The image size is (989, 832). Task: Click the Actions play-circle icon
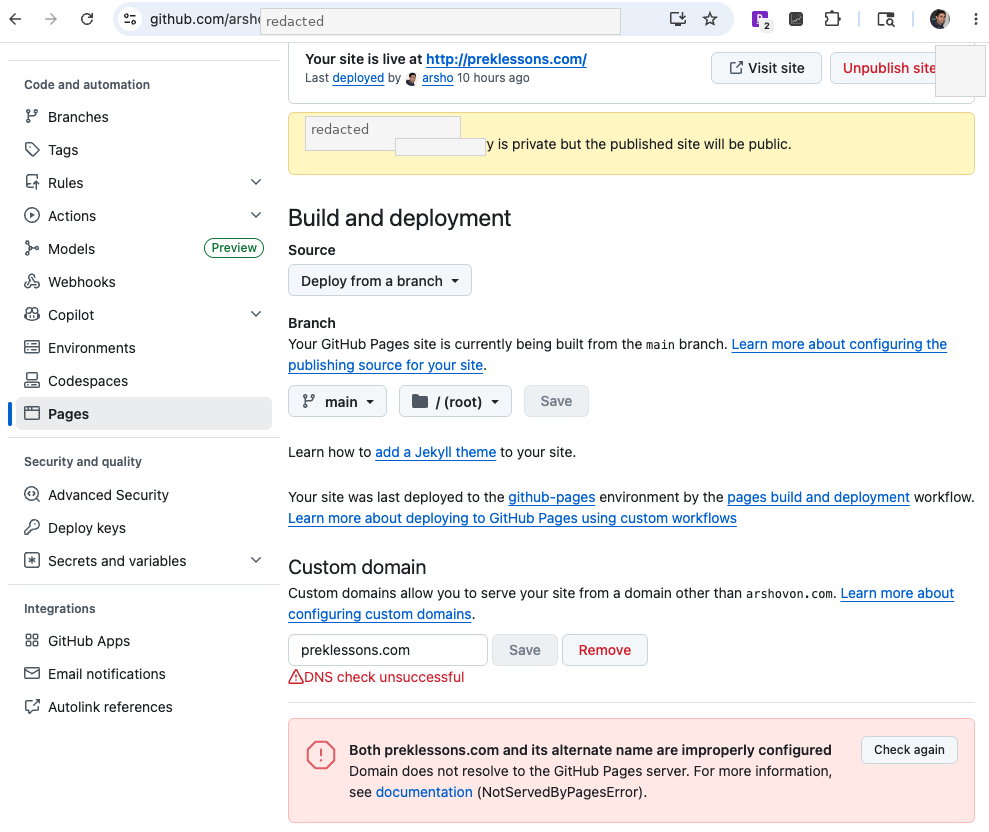[x=32, y=215]
